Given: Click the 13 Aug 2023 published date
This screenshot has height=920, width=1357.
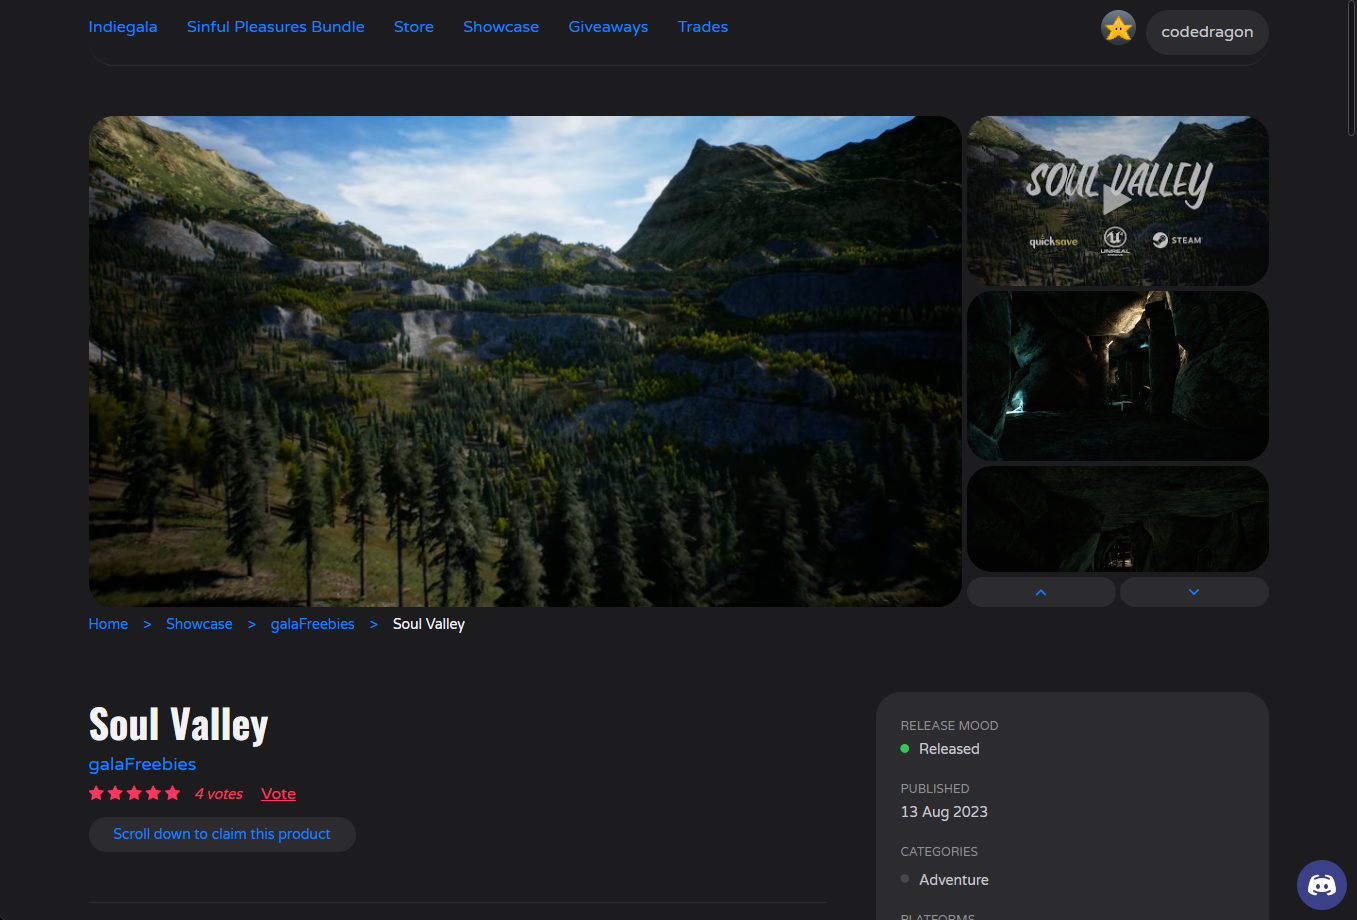Looking at the screenshot, I should 944,812.
